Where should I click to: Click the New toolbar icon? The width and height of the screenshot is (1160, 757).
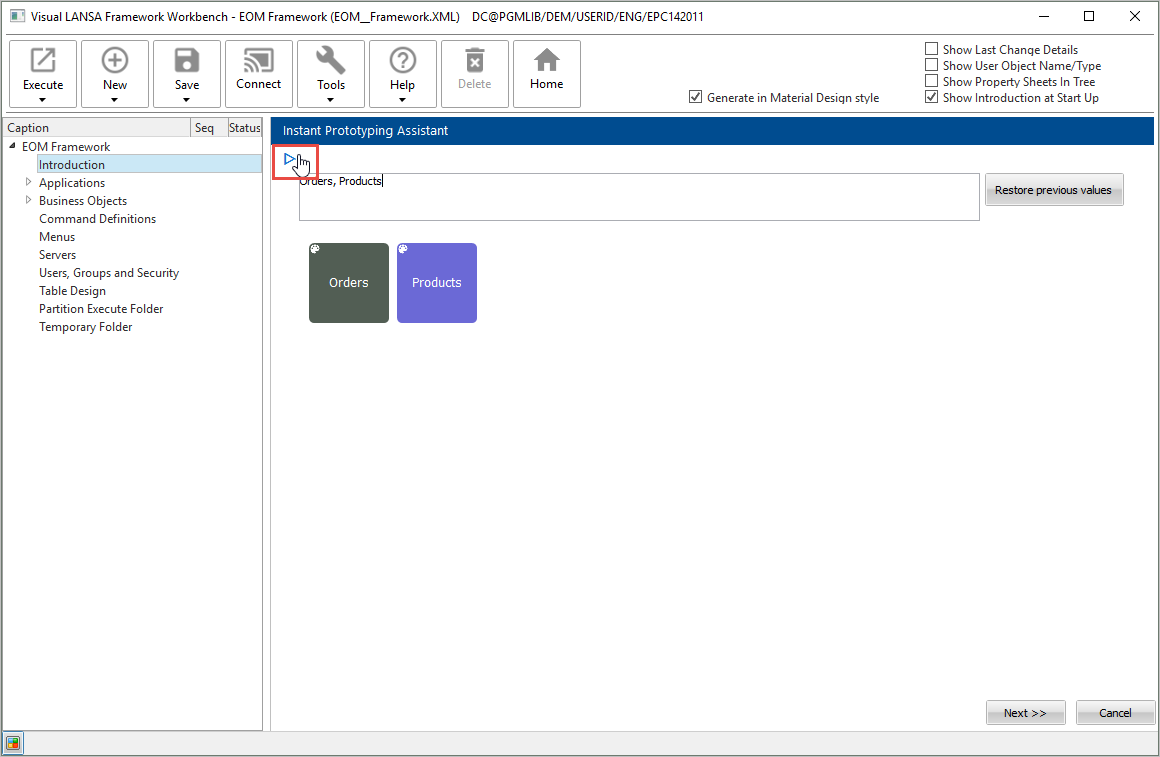(x=115, y=61)
